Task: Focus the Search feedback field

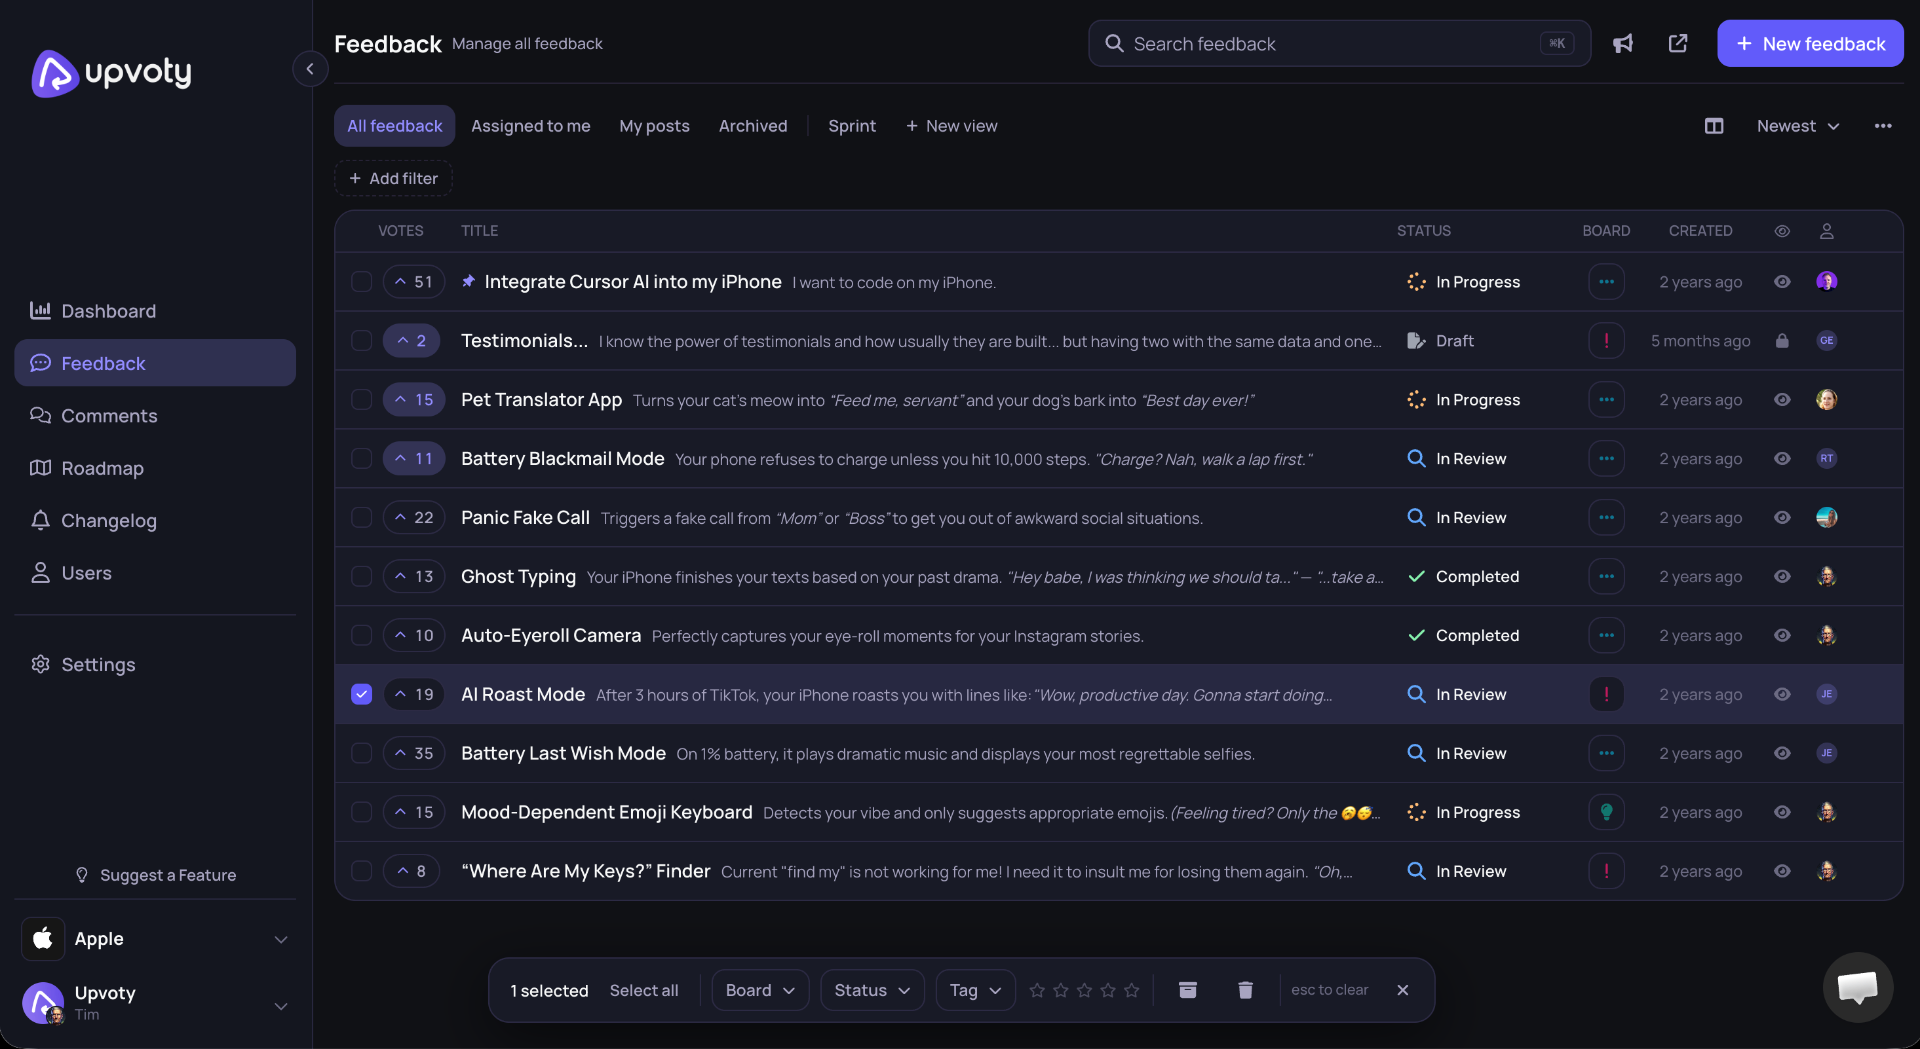Action: 1339,43
